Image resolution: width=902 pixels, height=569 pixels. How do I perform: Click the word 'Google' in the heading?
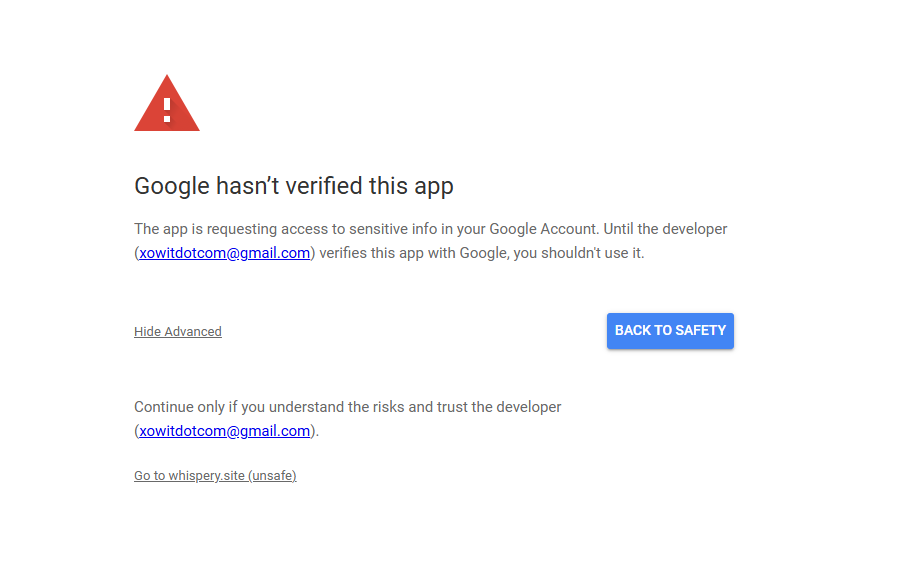172,186
